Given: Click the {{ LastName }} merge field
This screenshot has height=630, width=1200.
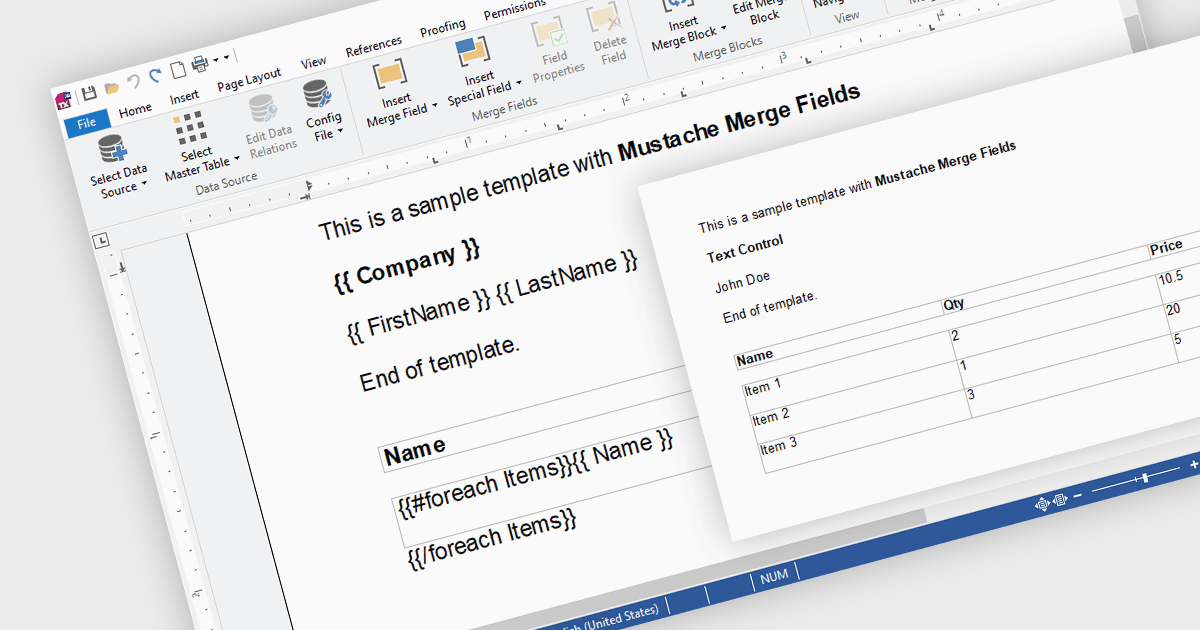Looking at the screenshot, I should (567, 279).
